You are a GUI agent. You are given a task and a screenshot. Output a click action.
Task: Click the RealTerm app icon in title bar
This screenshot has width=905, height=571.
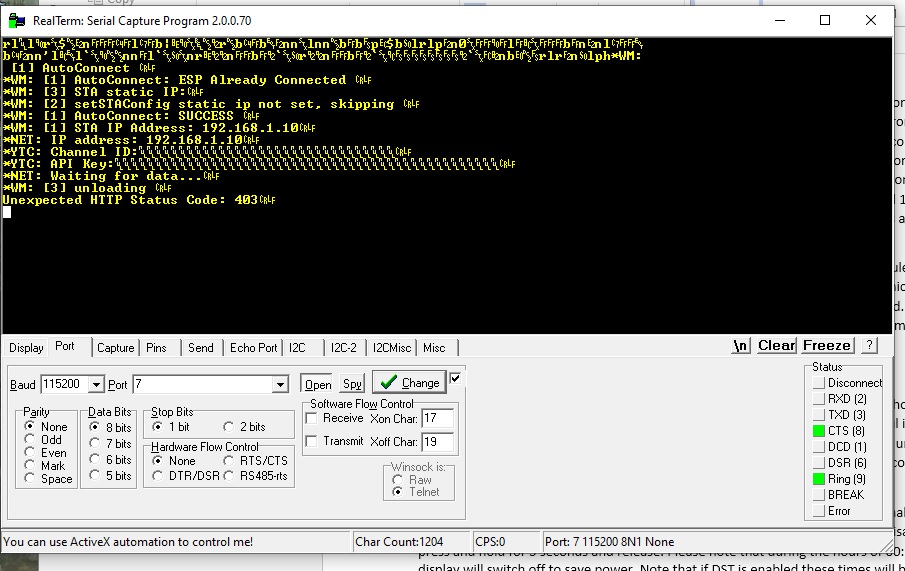16,20
